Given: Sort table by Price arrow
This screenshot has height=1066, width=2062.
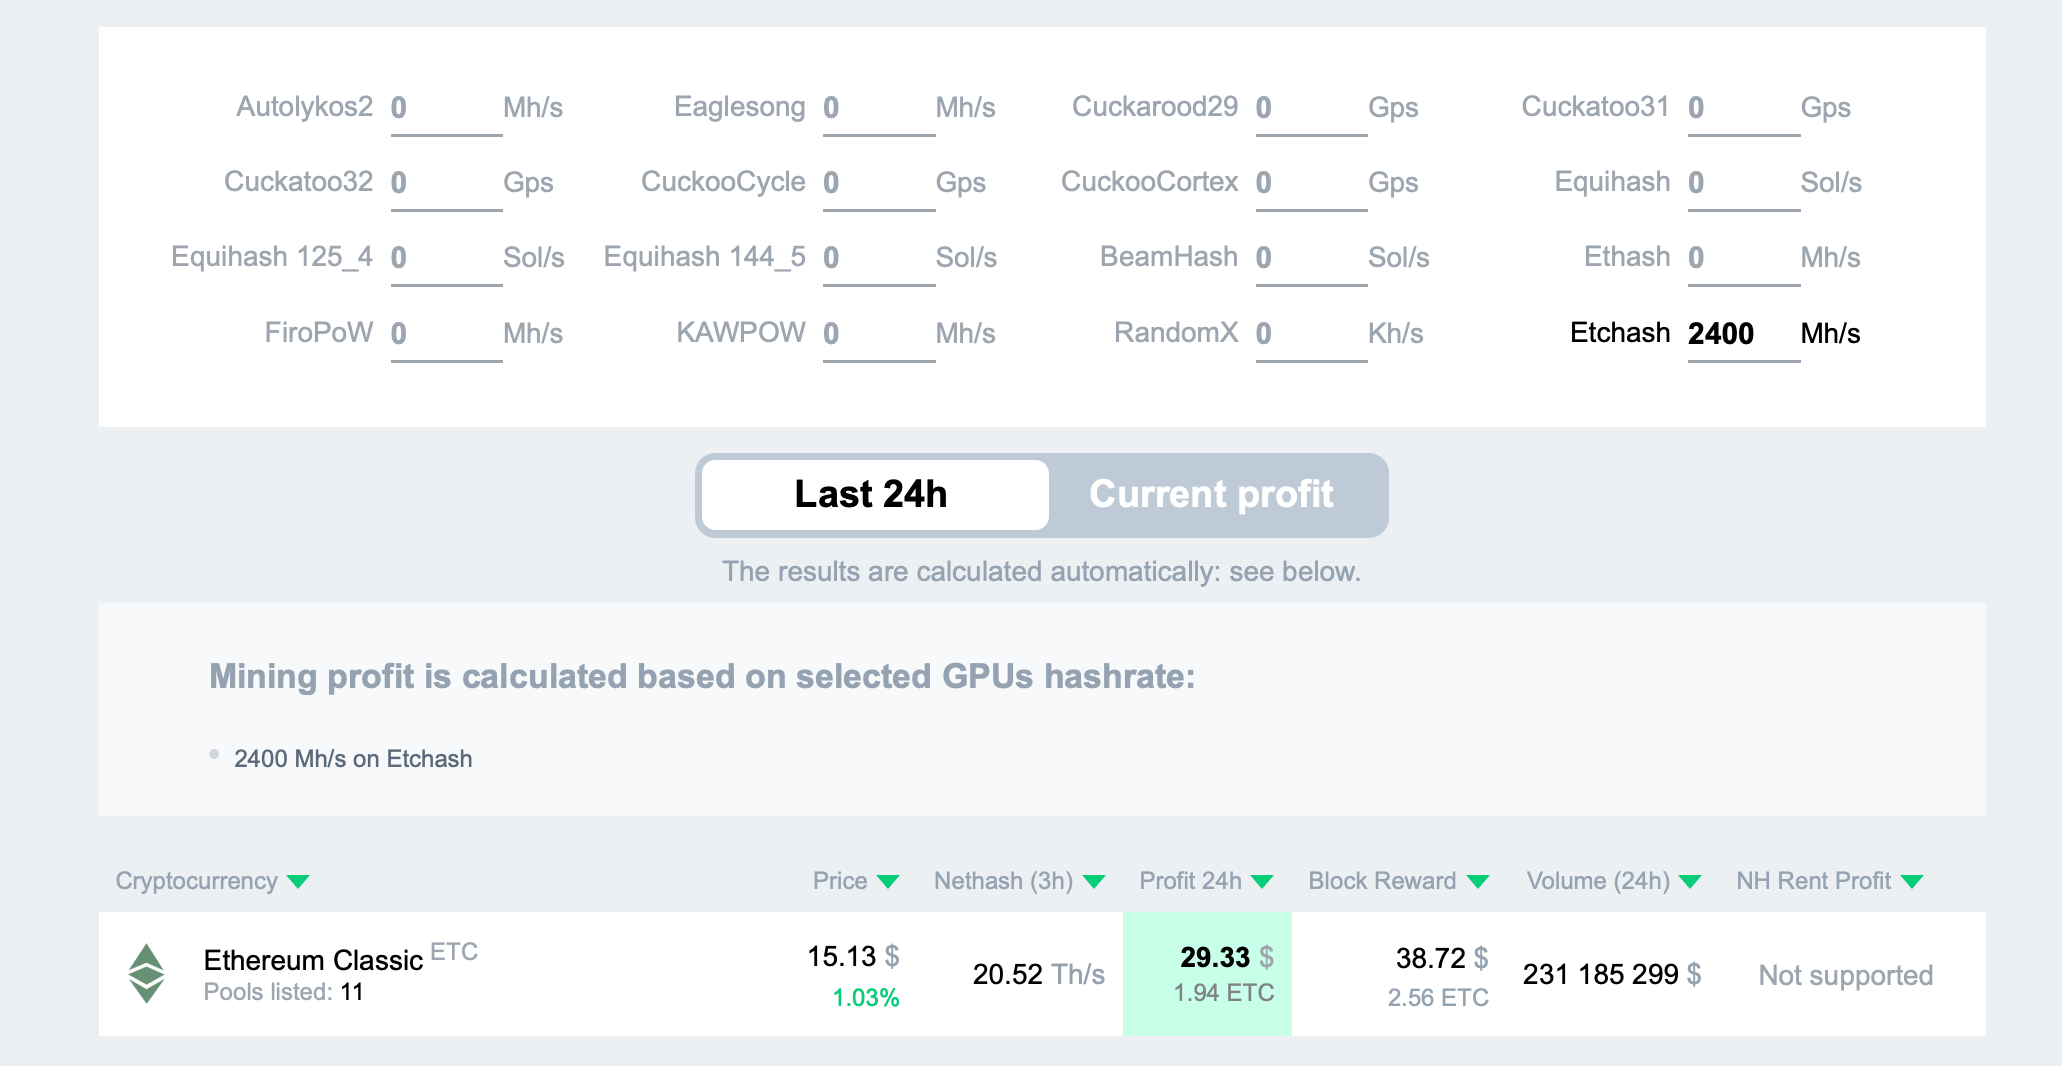Looking at the screenshot, I should [x=888, y=881].
